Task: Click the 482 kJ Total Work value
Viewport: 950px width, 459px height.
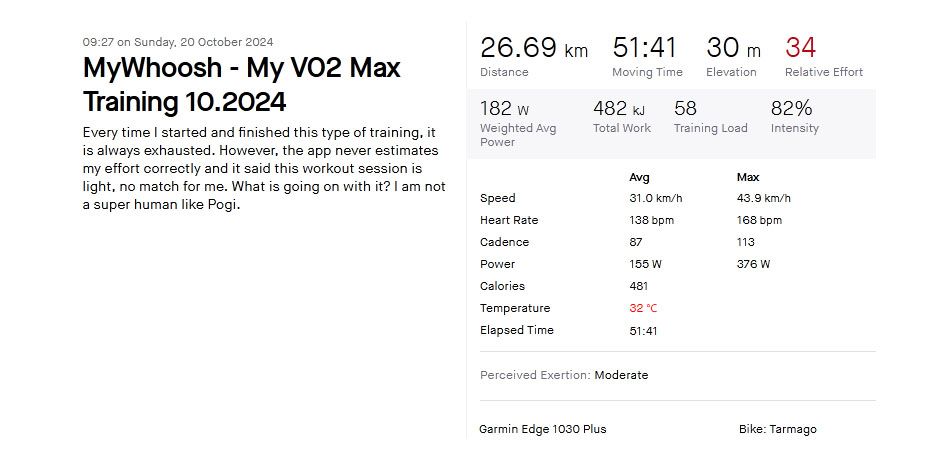Action: point(619,108)
